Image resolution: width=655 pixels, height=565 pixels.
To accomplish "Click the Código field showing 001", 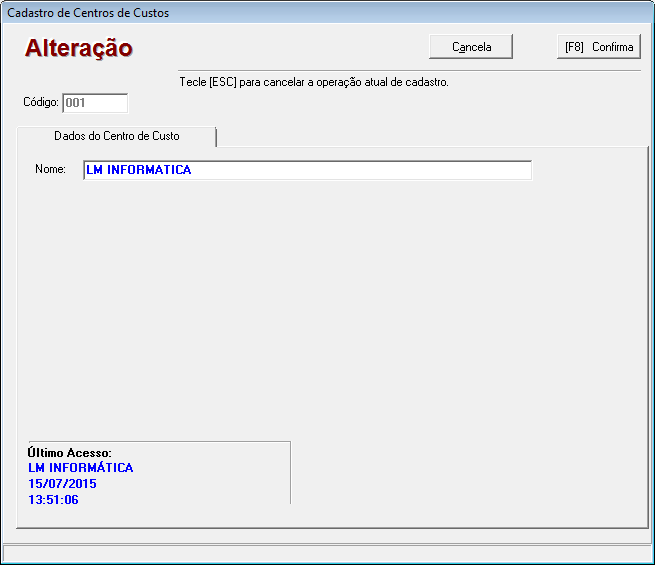I will point(95,102).
